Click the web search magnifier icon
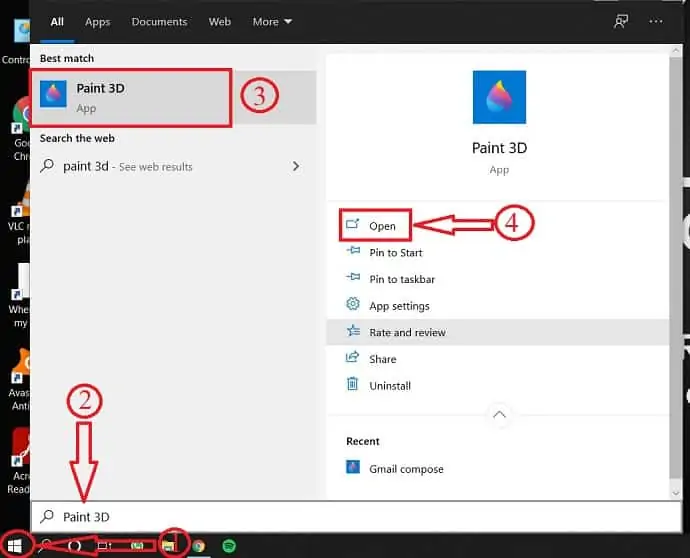The height and width of the screenshot is (558, 690). [x=47, y=166]
